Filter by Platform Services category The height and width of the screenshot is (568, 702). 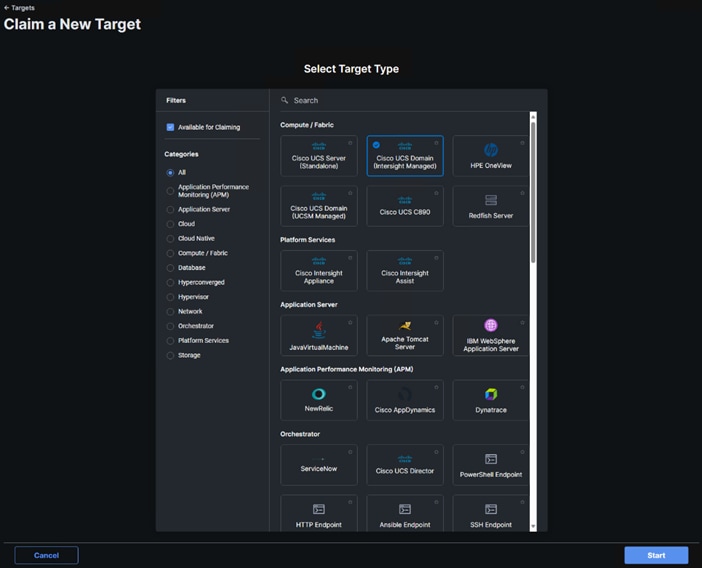click(170, 341)
